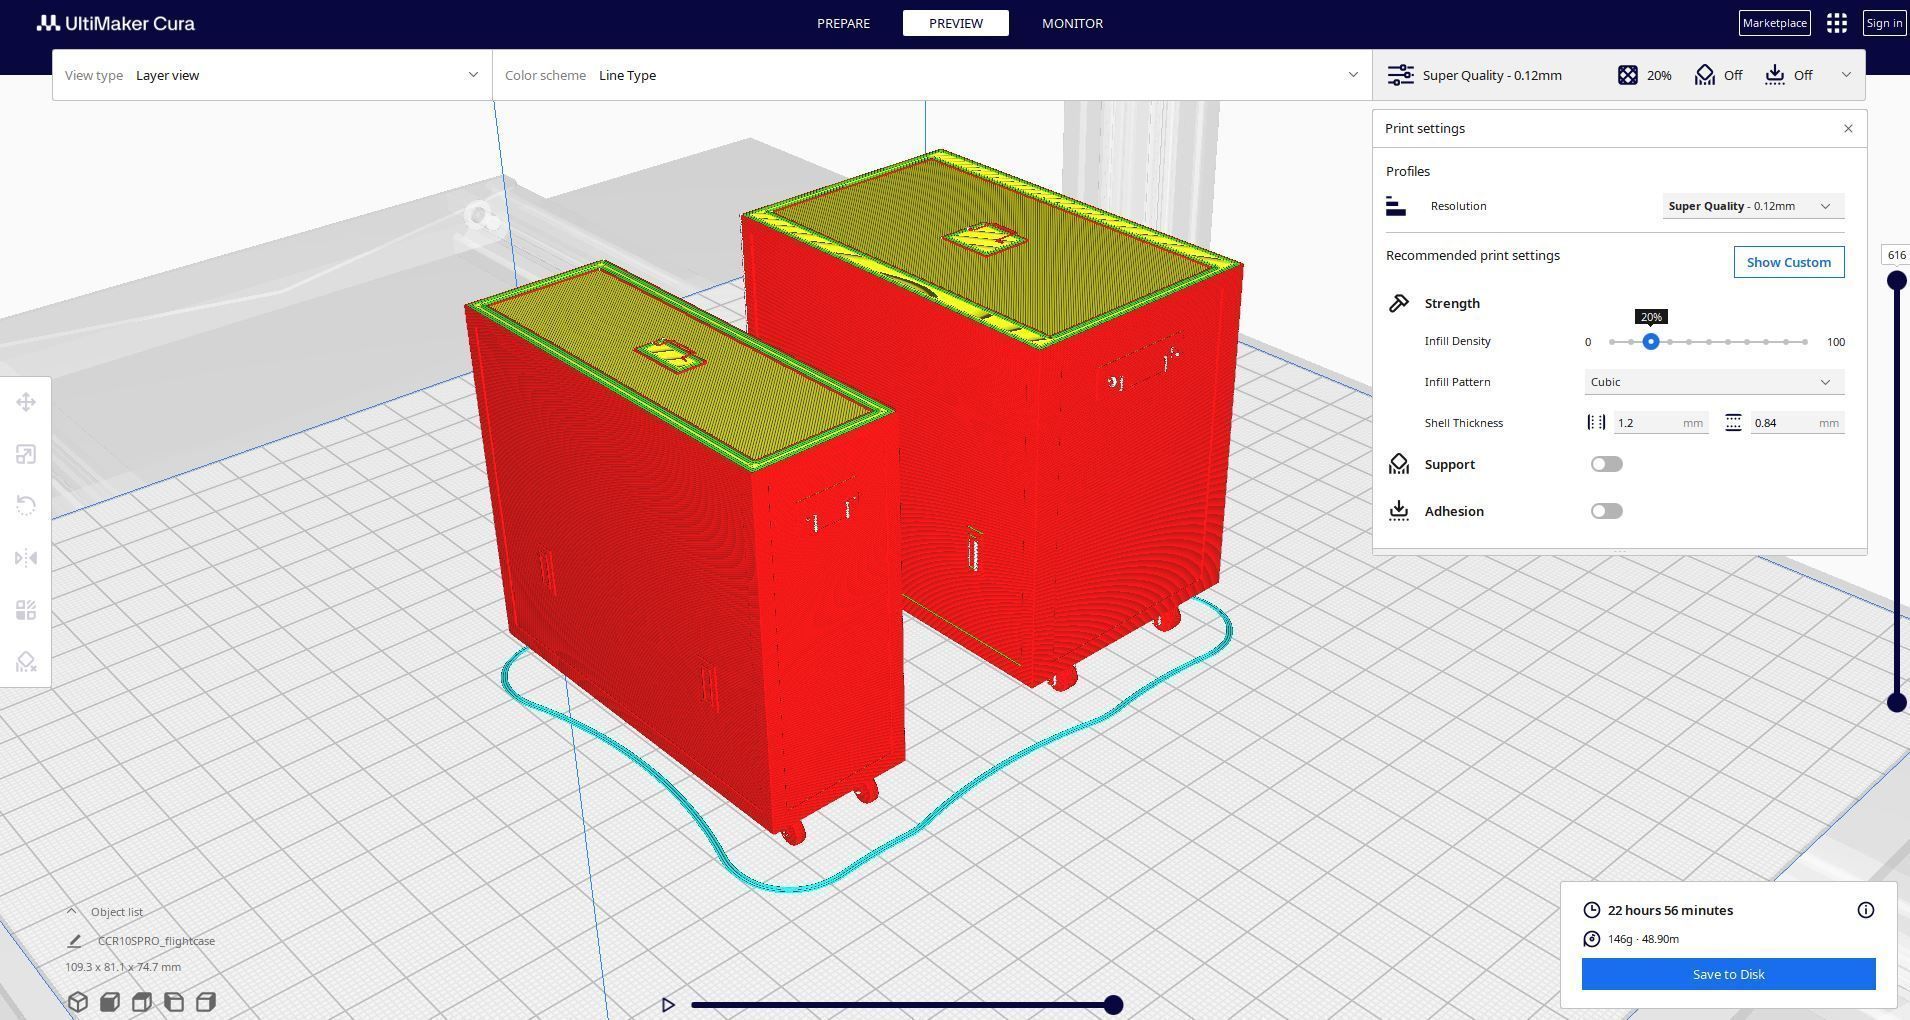The width and height of the screenshot is (1910, 1020).
Task: Switch to left view camera icon
Action: coord(174,1002)
